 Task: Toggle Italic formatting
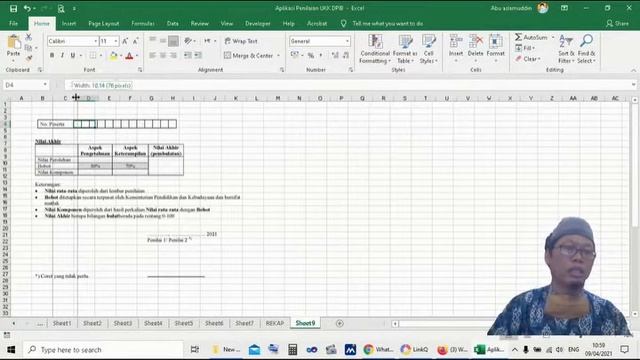point(62,55)
